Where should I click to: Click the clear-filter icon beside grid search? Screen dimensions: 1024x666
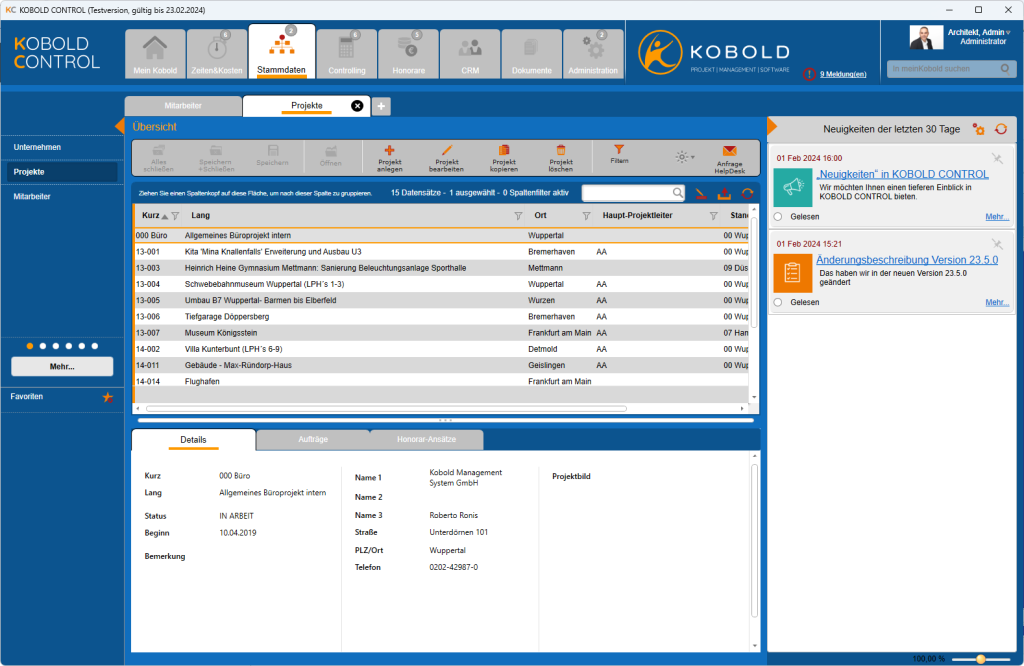(701, 193)
